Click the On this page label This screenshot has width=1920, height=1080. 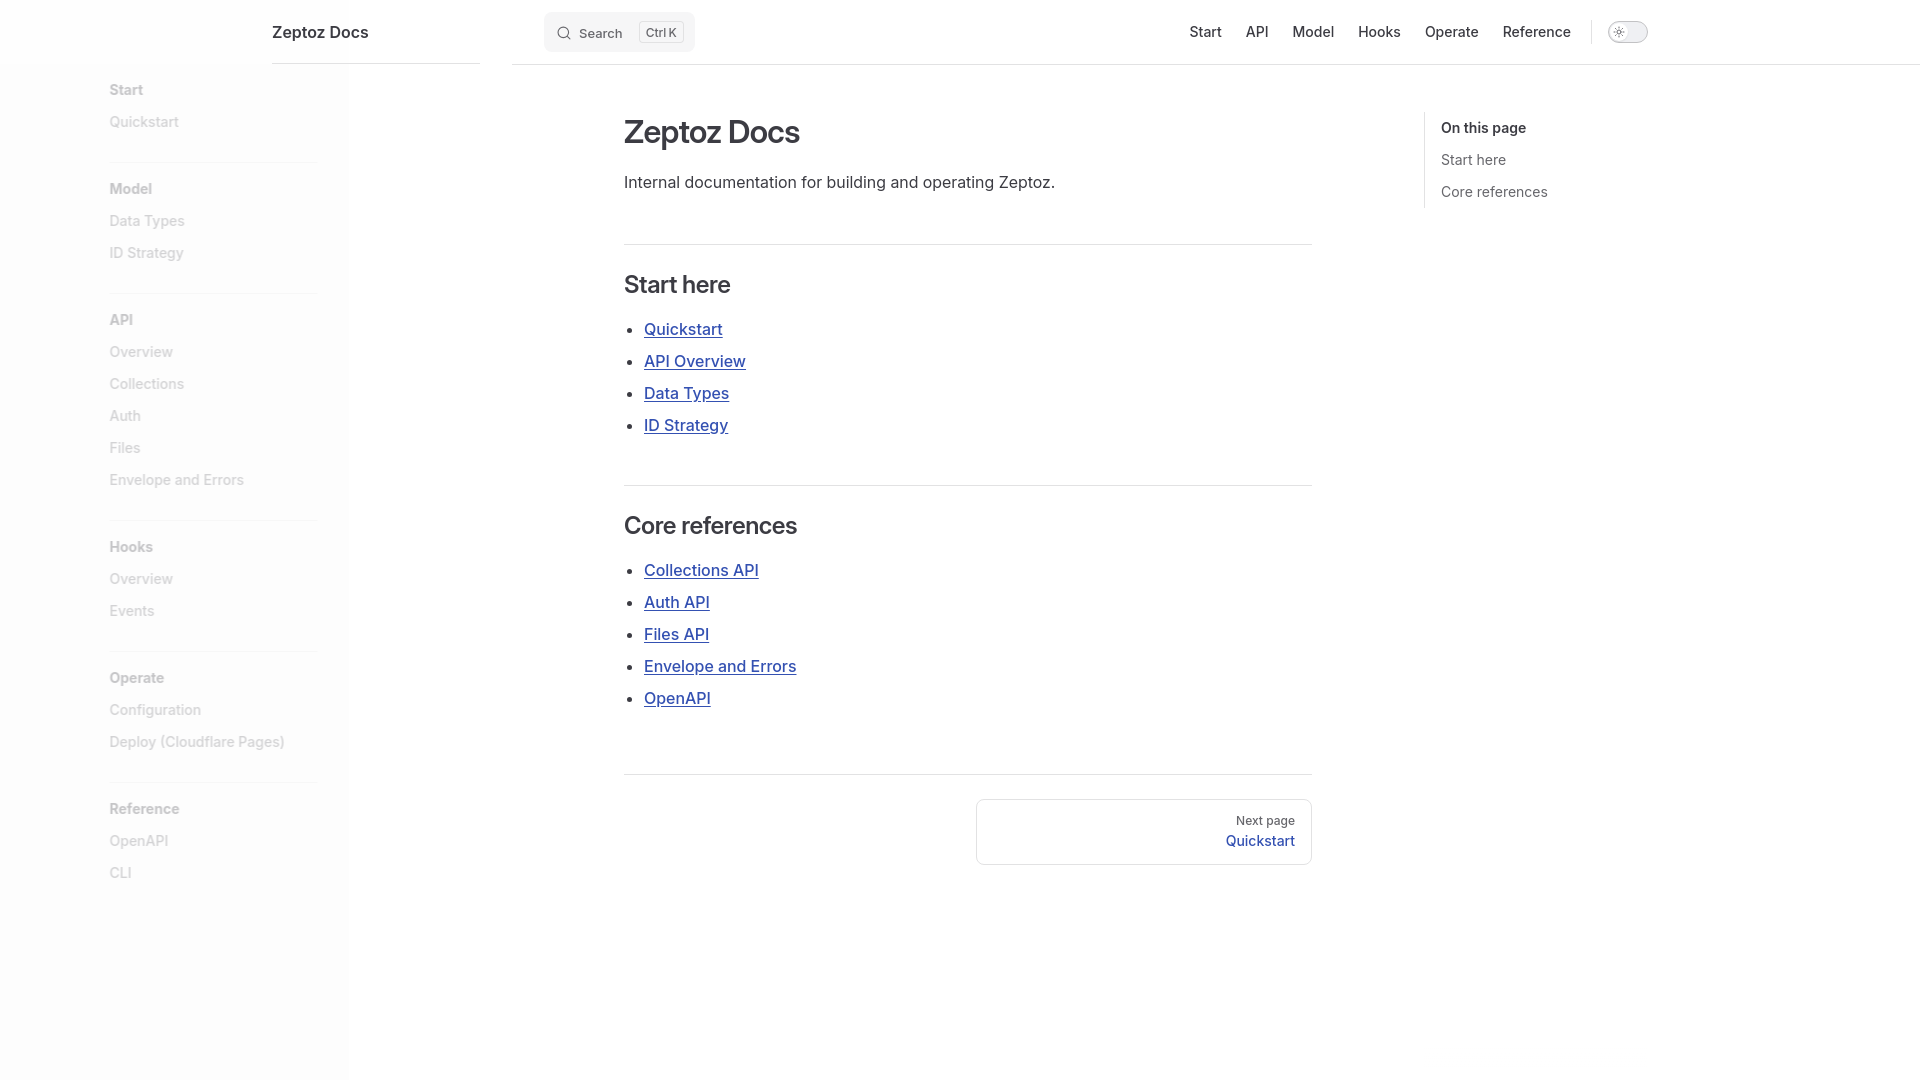(x=1483, y=128)
